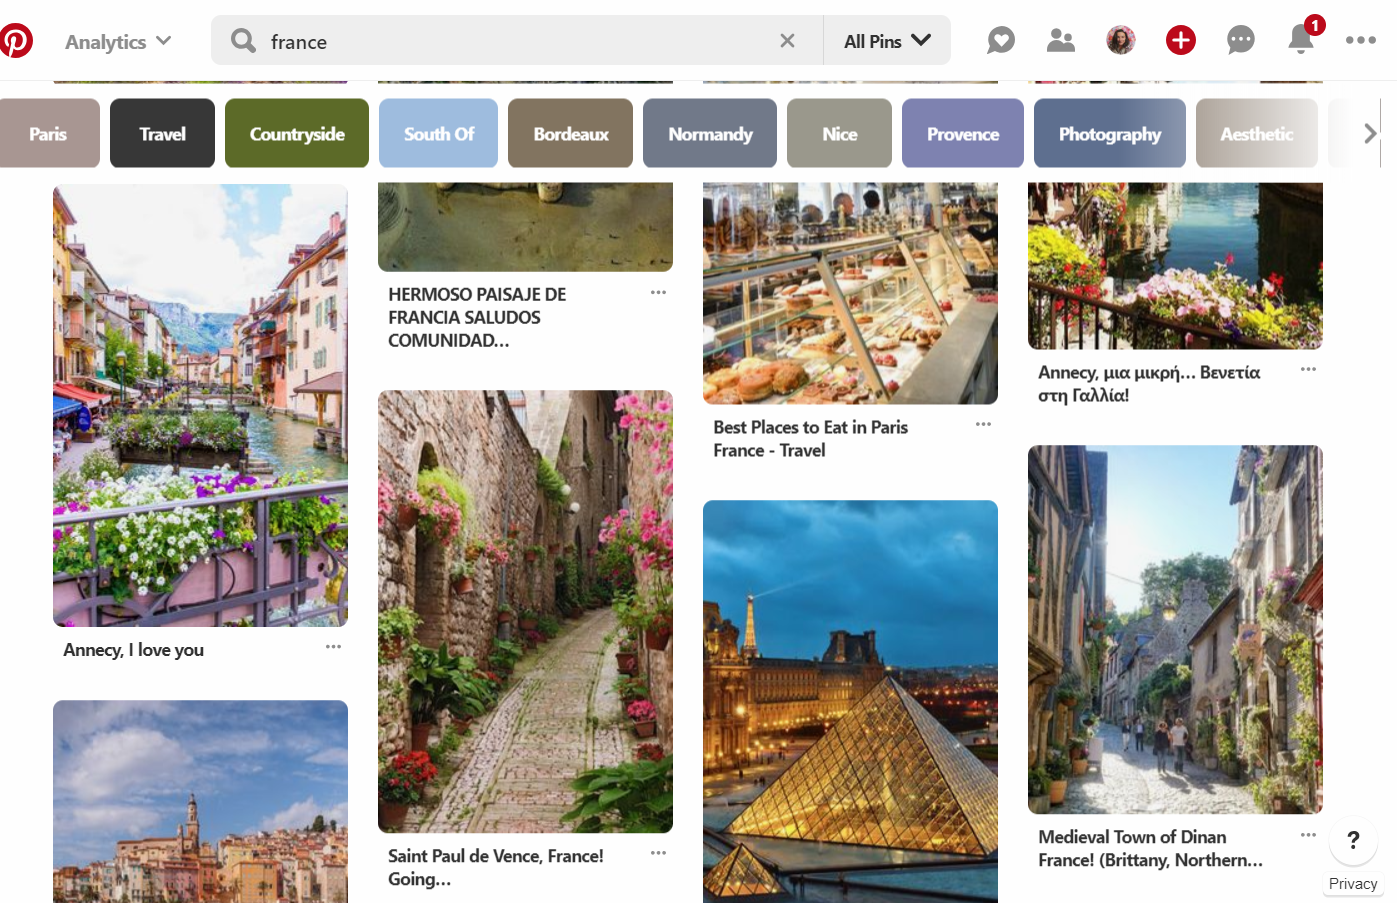Open the hilltop coastal town pin image

[200, 801]
